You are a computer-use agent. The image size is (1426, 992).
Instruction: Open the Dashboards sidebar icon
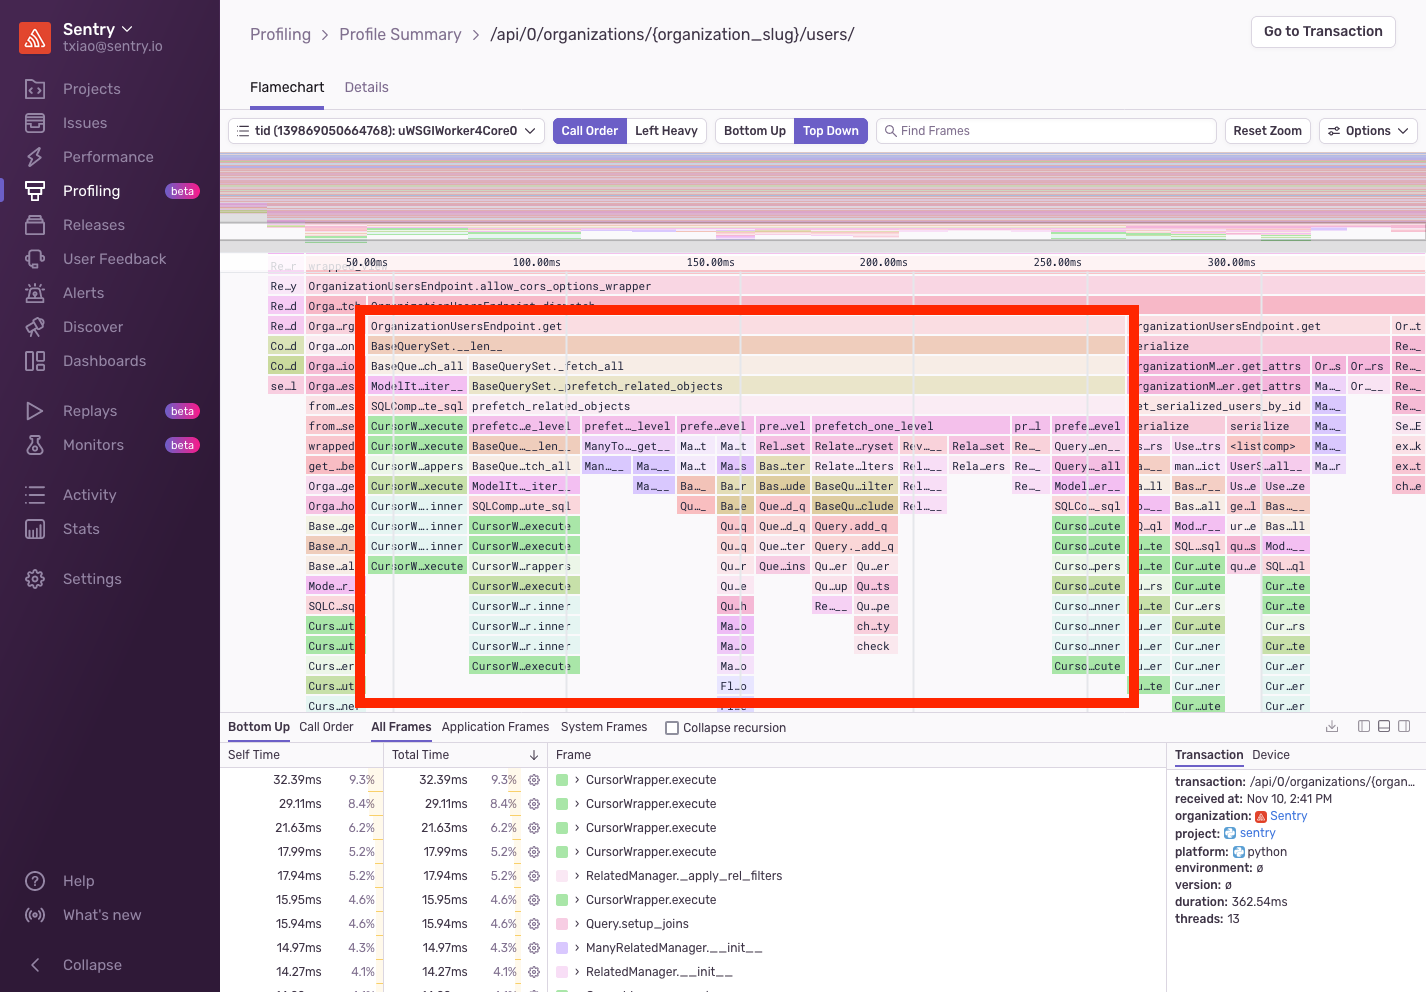[x=35, y=361]
